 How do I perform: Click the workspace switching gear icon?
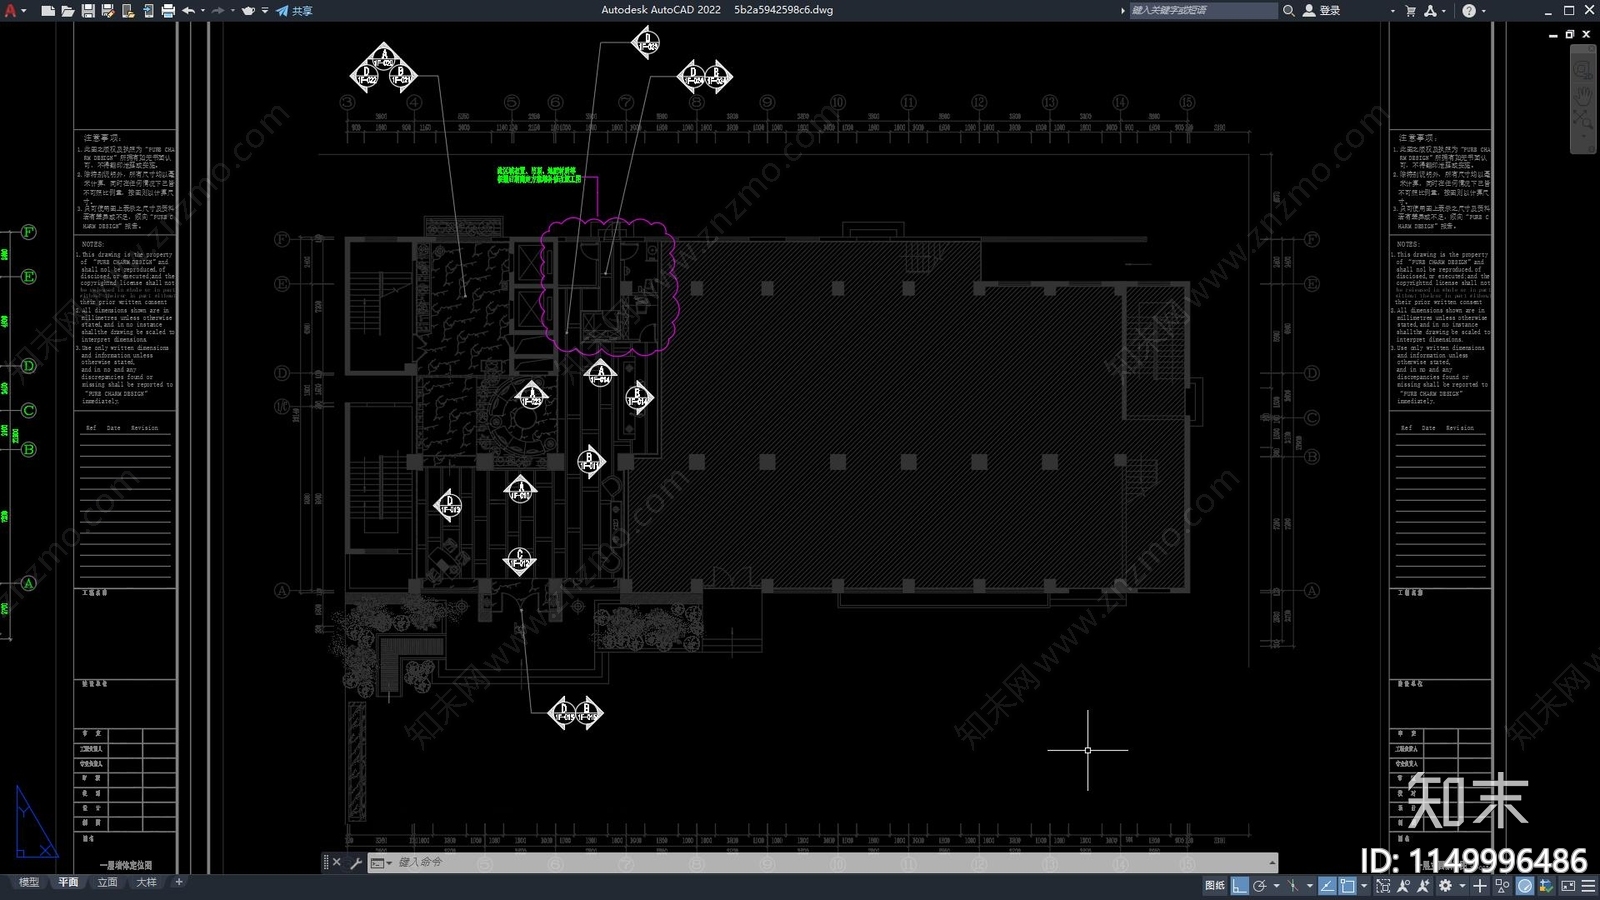pos(1445,886)
